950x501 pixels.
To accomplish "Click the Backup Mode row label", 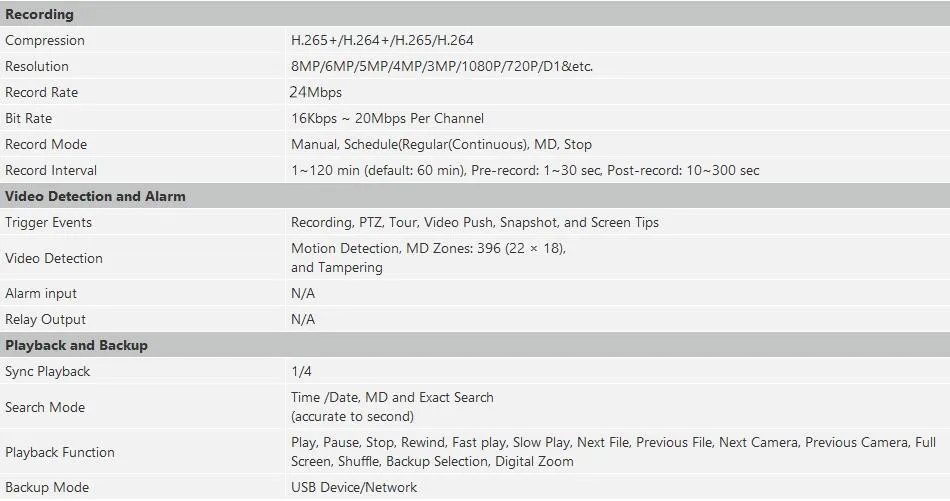I will pos(47,488).
